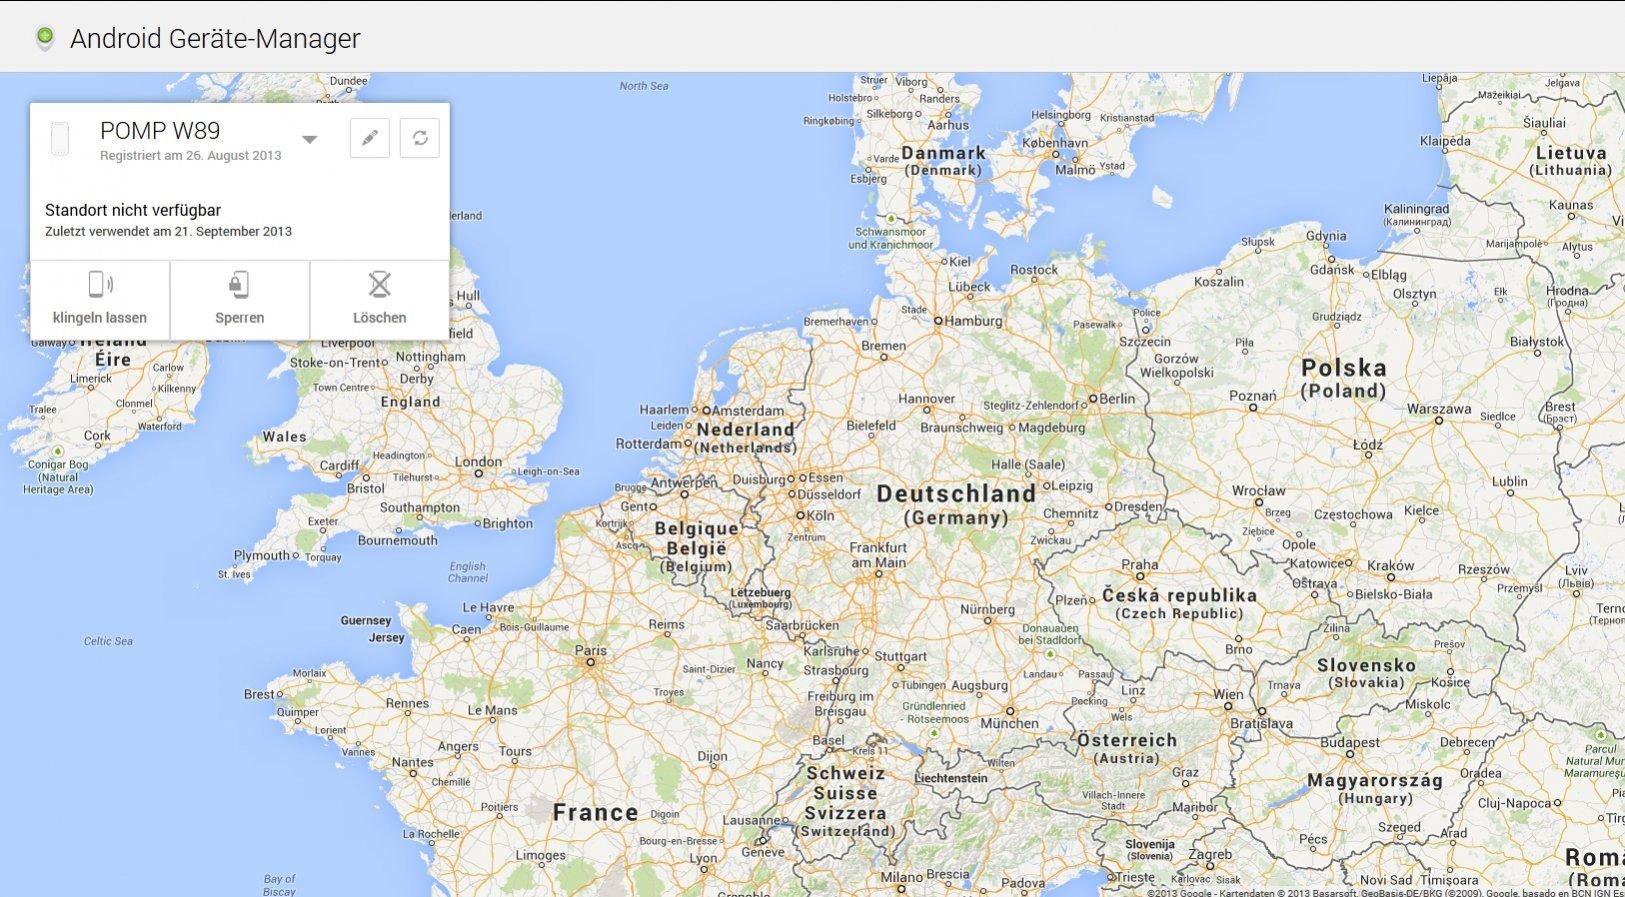Open the POMP W89 device dropdown arrow

click(x=310, y=139)
